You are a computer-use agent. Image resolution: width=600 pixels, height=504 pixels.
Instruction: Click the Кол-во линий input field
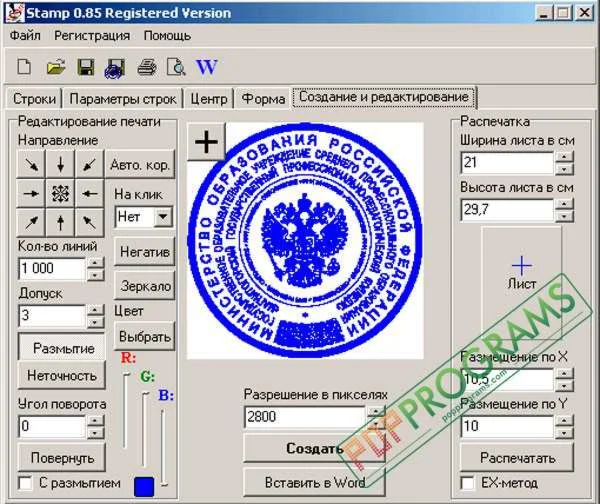pyautogui.click(x=52, y=269)
